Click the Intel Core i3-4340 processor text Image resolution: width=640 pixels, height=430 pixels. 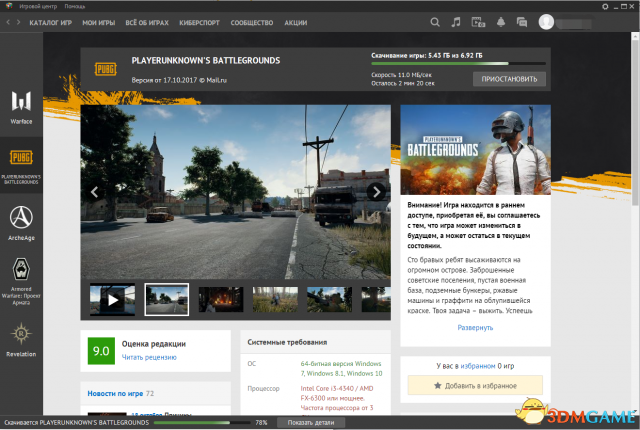[337, 398]
